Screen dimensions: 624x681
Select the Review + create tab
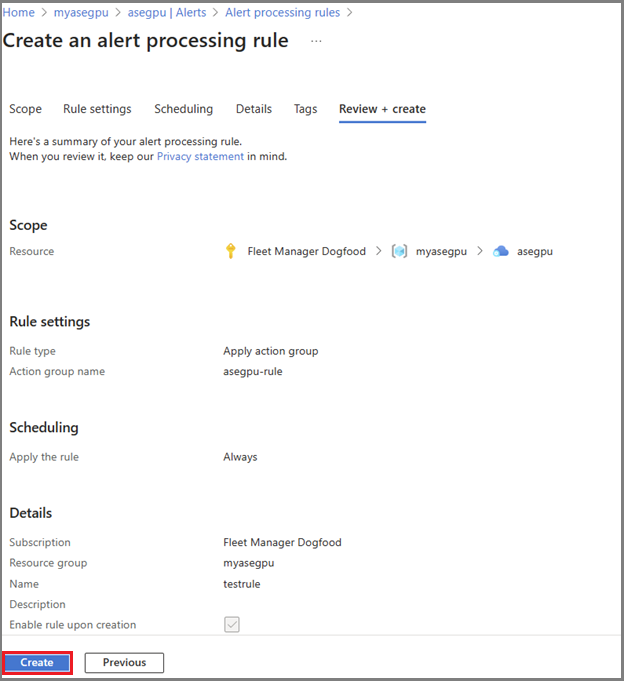tap(383, 109)
